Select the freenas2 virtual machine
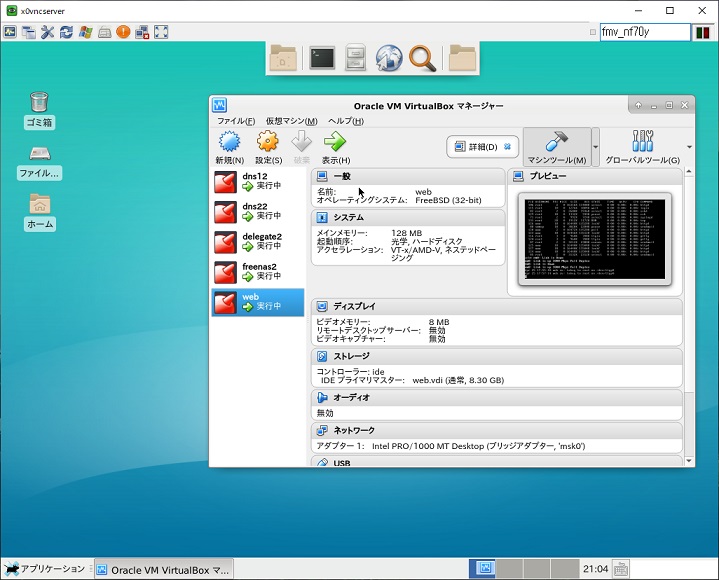The image size is (719, 580). [x=258, y=272]
